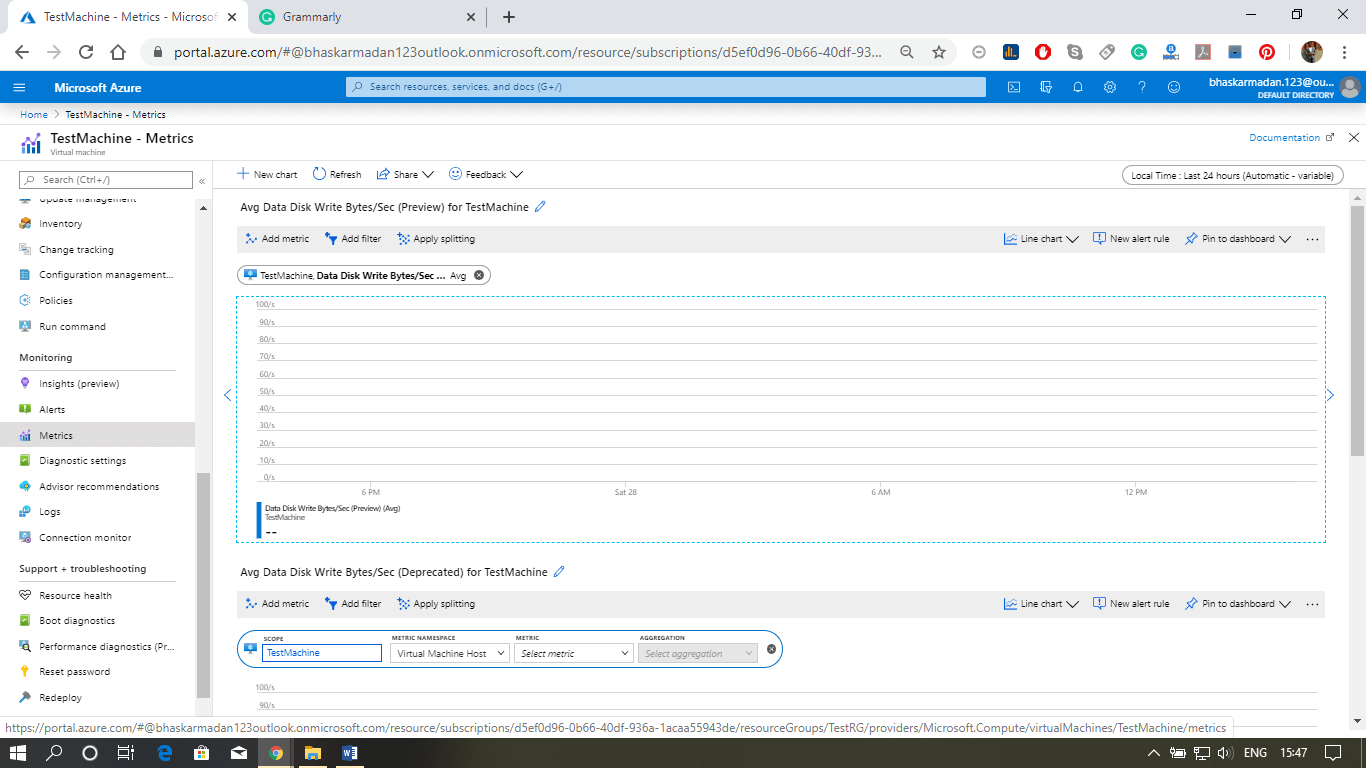1366x768 pixels.
Task: Shift chart time range backward with left arrow
Action: tap(227, 395)
